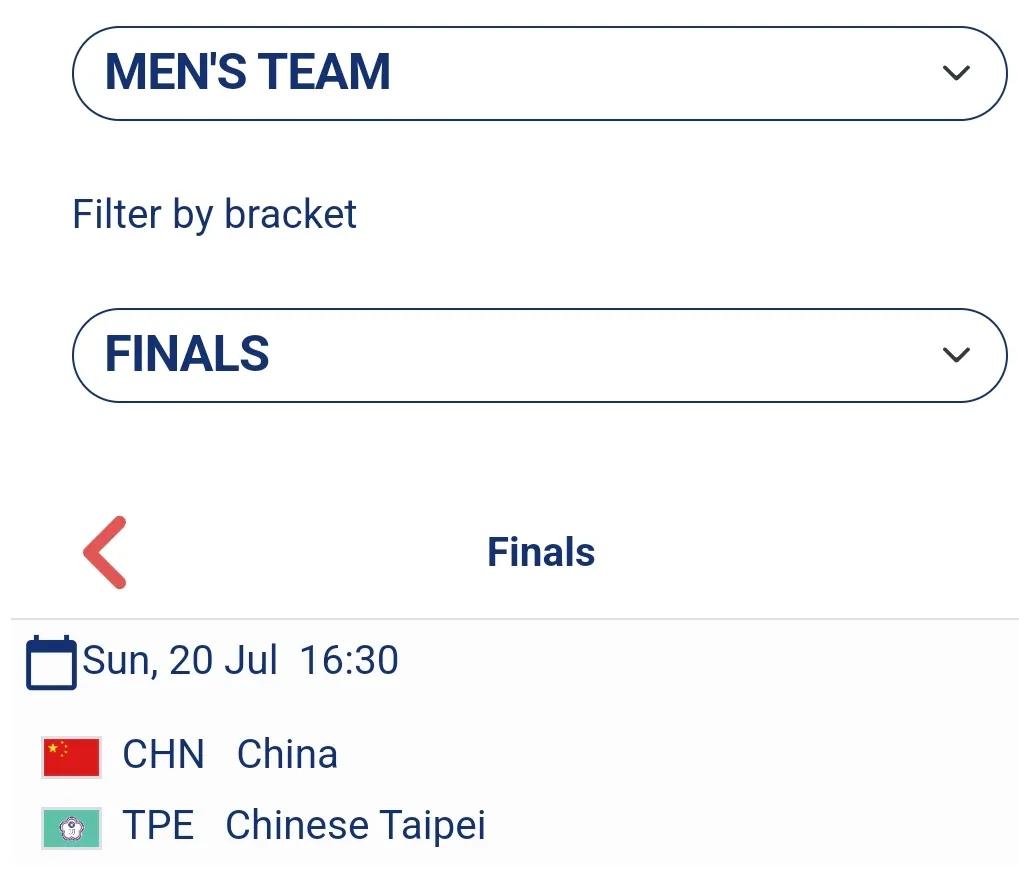
Task: Click the TPE country code
Action: 159,825
